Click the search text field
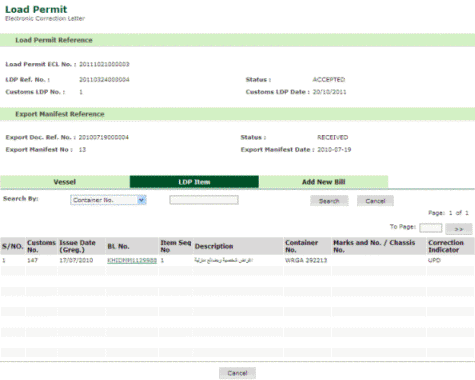475x380 pixels. pos(204,200)
